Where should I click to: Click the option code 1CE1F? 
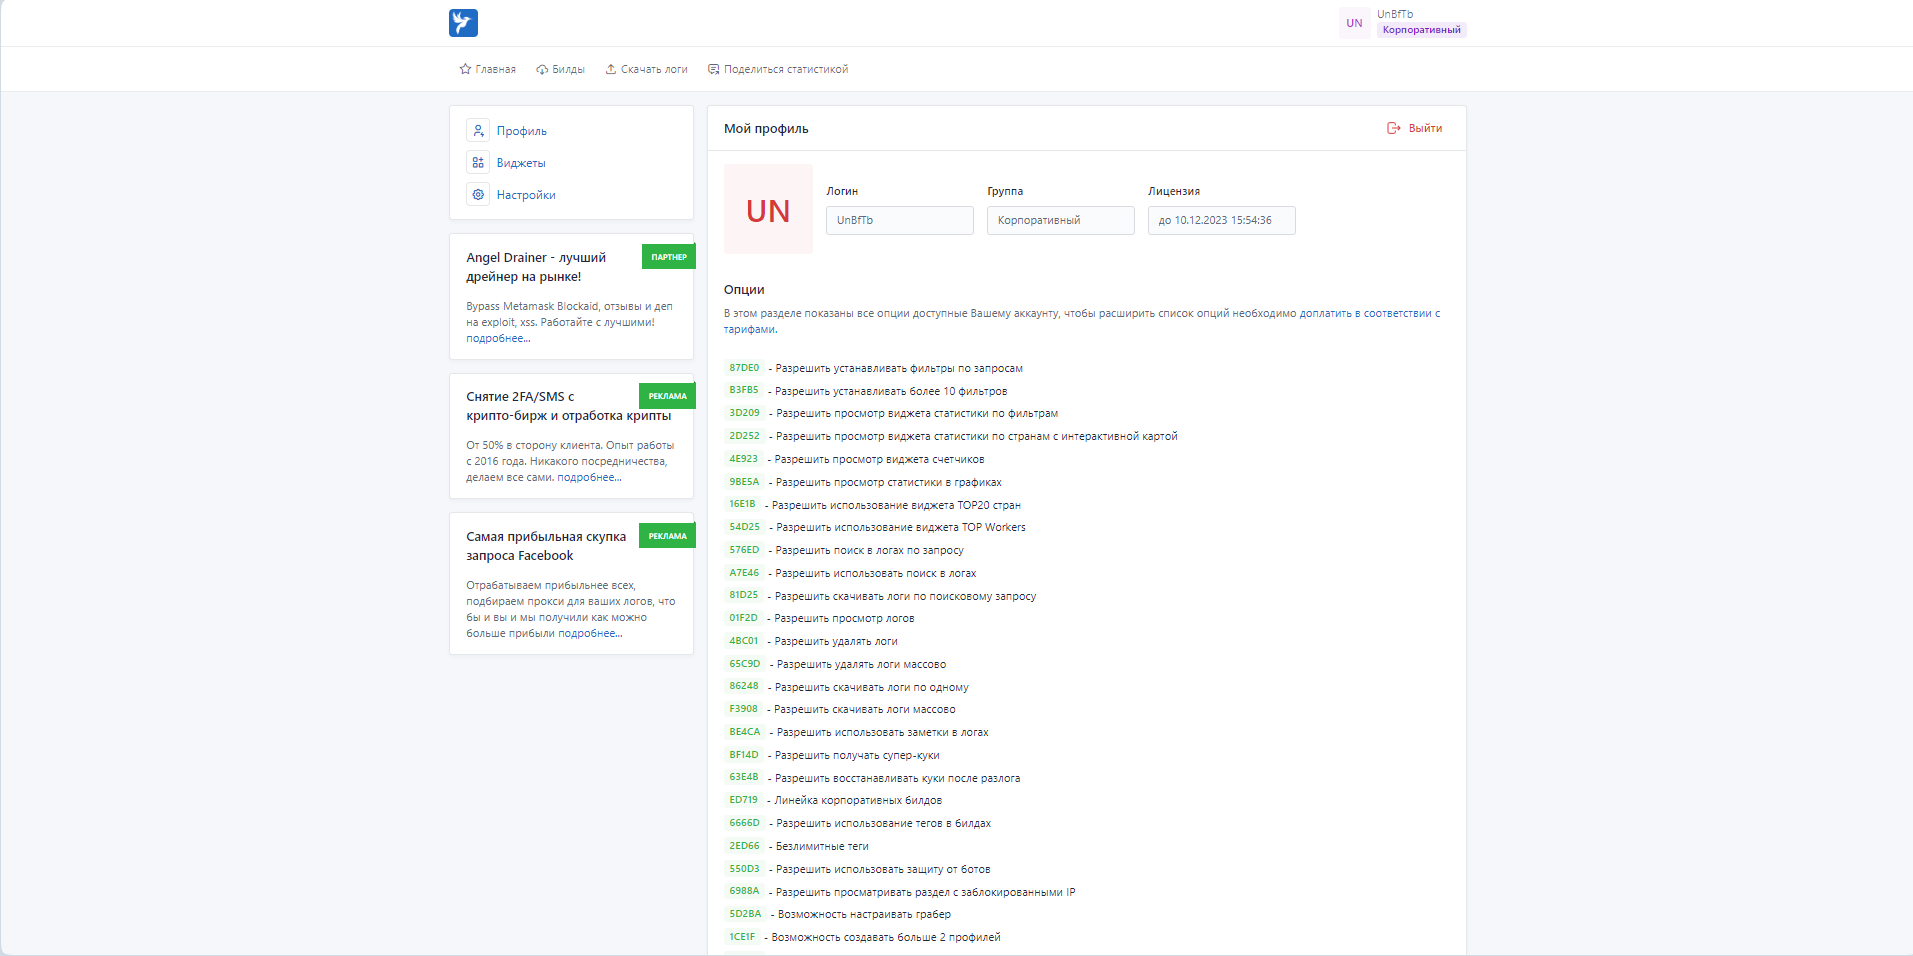(x=742, y=937)
